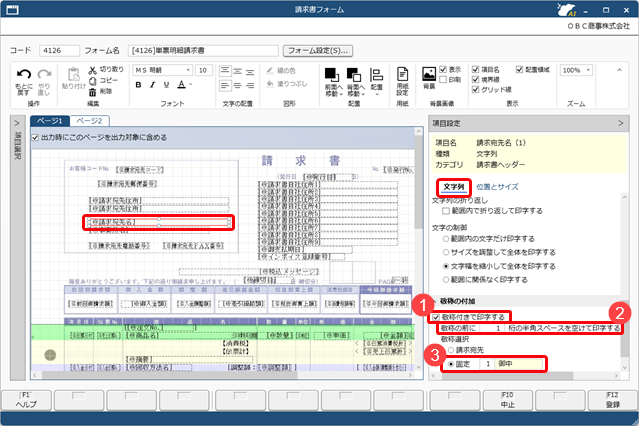Open the MS 明朝 font name dropdown
Image resolution: width=639 pixels, height=426 pixels.
coord(188,70)
